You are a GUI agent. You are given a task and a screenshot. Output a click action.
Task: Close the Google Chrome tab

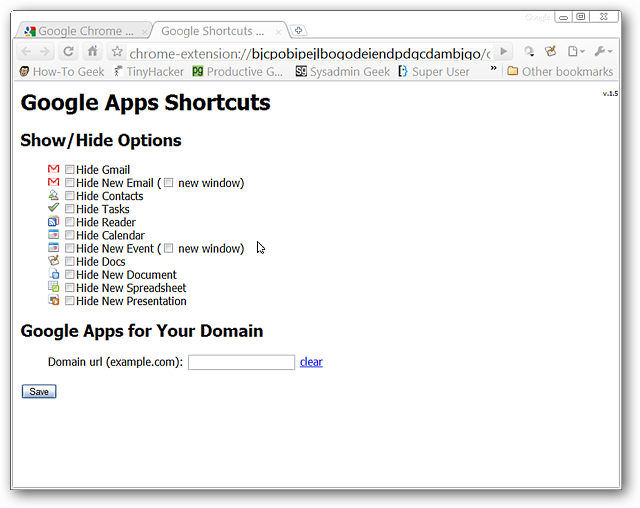coord(144,32)
